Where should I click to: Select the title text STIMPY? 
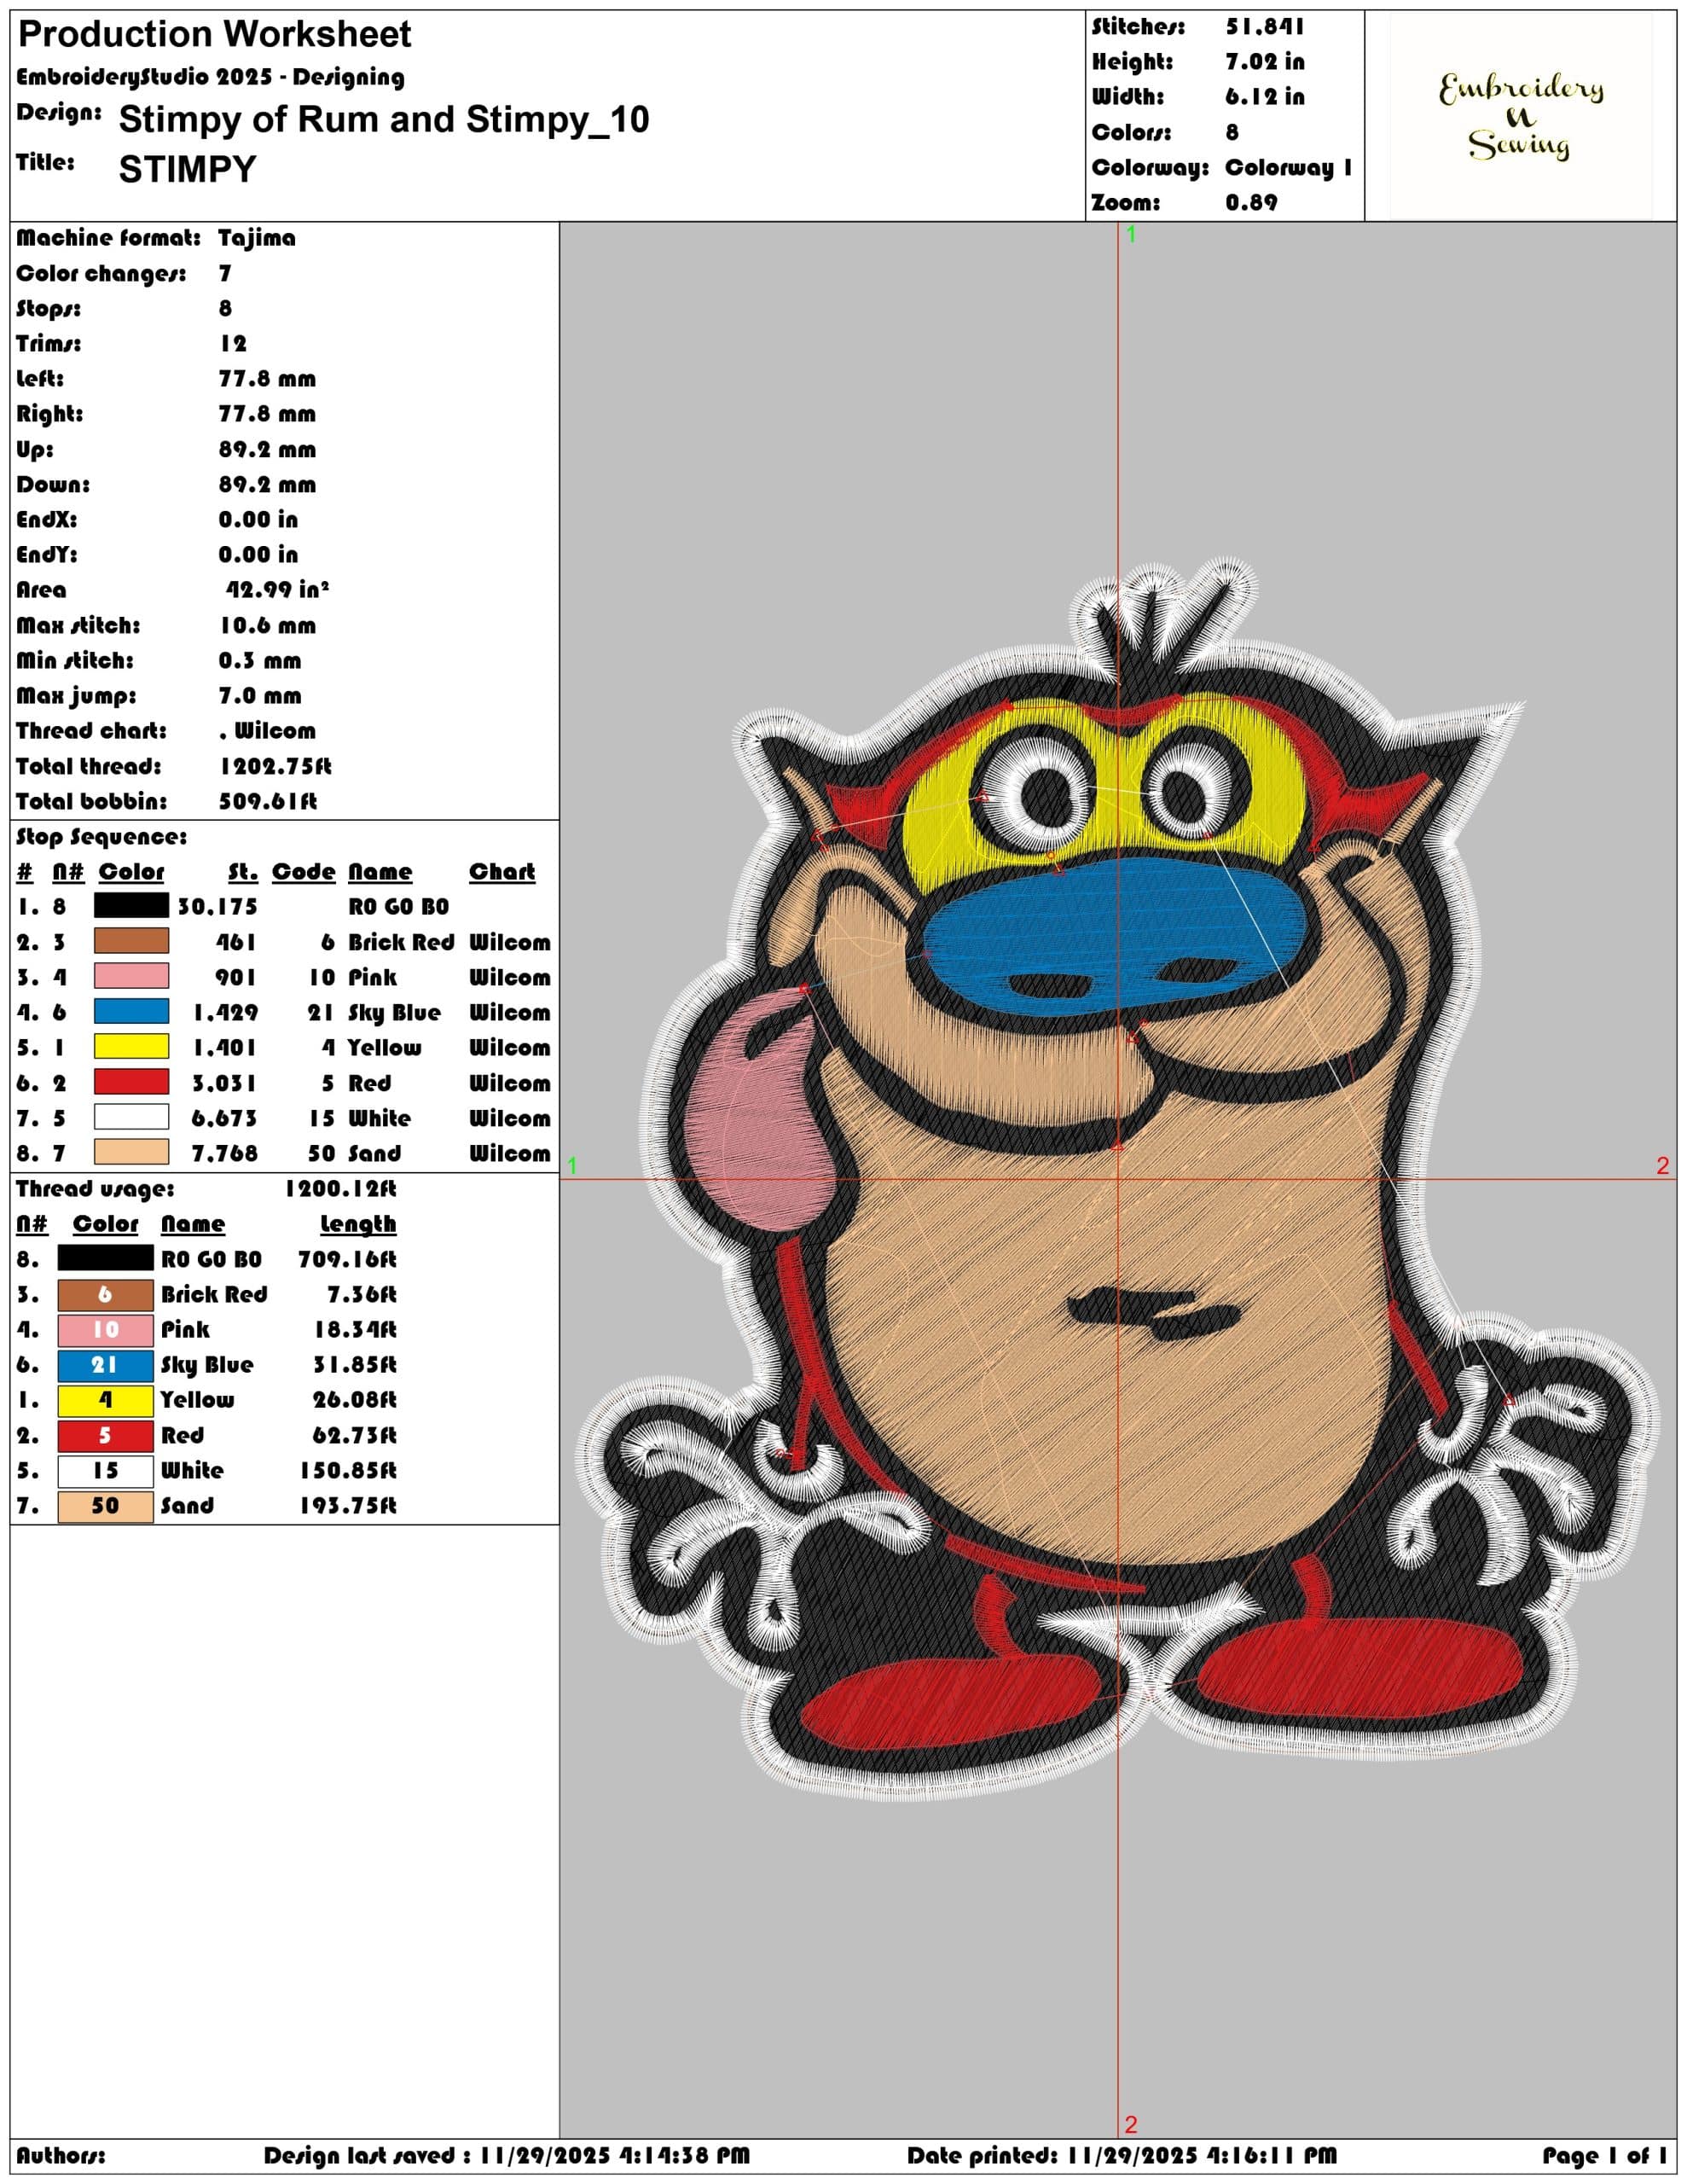coord(187,169)
